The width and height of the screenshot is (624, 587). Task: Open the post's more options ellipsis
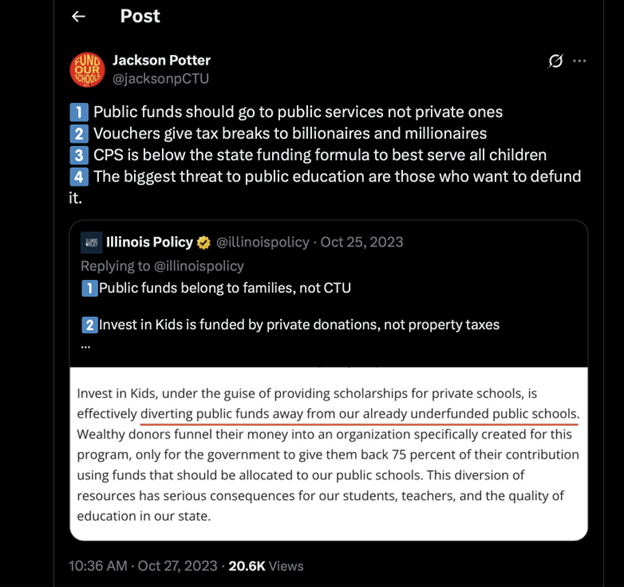(x=580, y=61)
